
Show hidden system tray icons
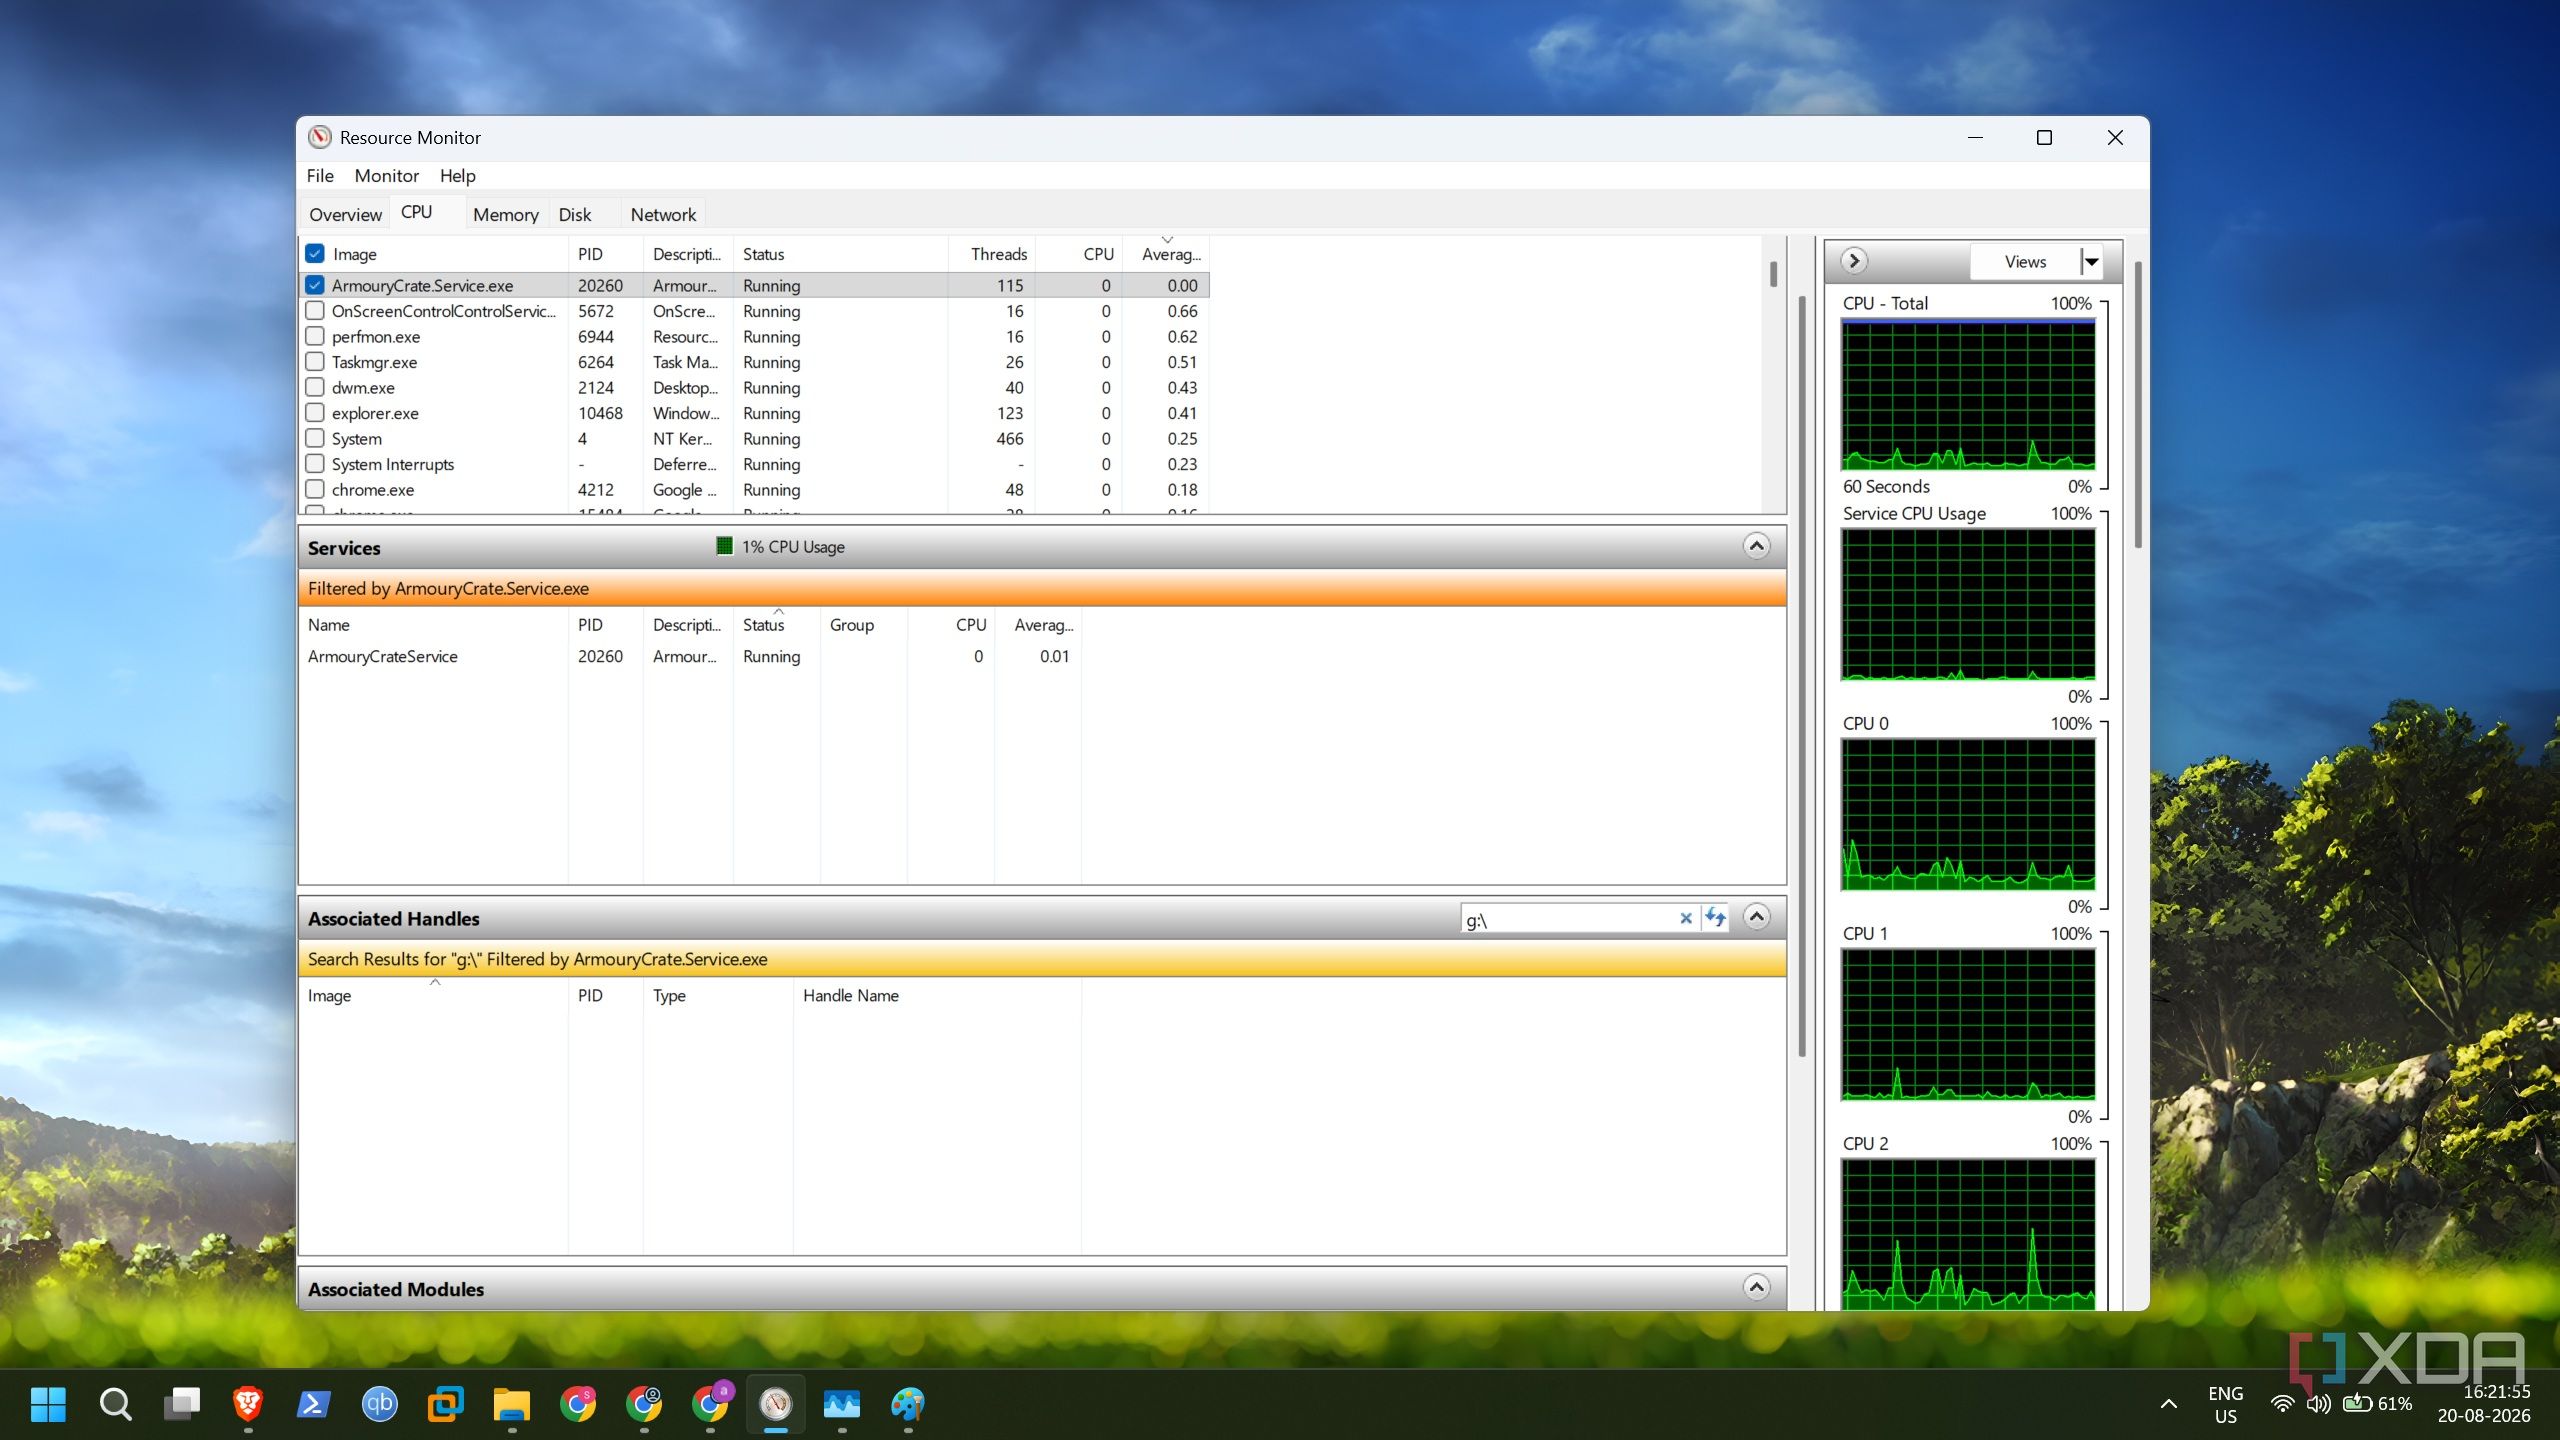coord(2168,1404)
